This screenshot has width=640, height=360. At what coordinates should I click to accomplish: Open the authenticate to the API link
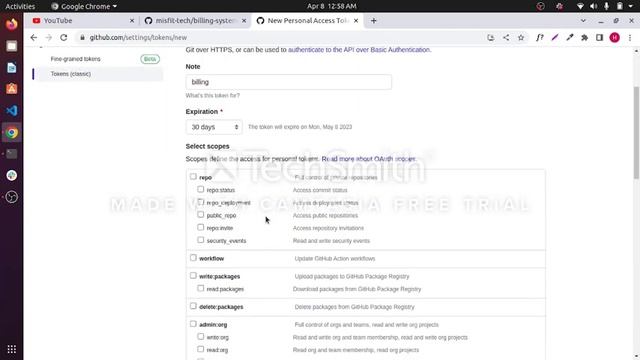[359, 50]
